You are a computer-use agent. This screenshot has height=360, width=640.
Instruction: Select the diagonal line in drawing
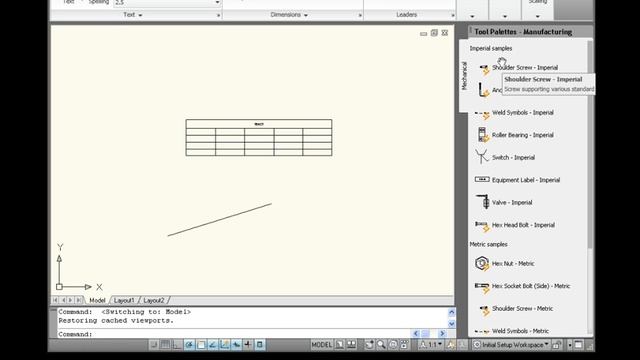point(220,220)
